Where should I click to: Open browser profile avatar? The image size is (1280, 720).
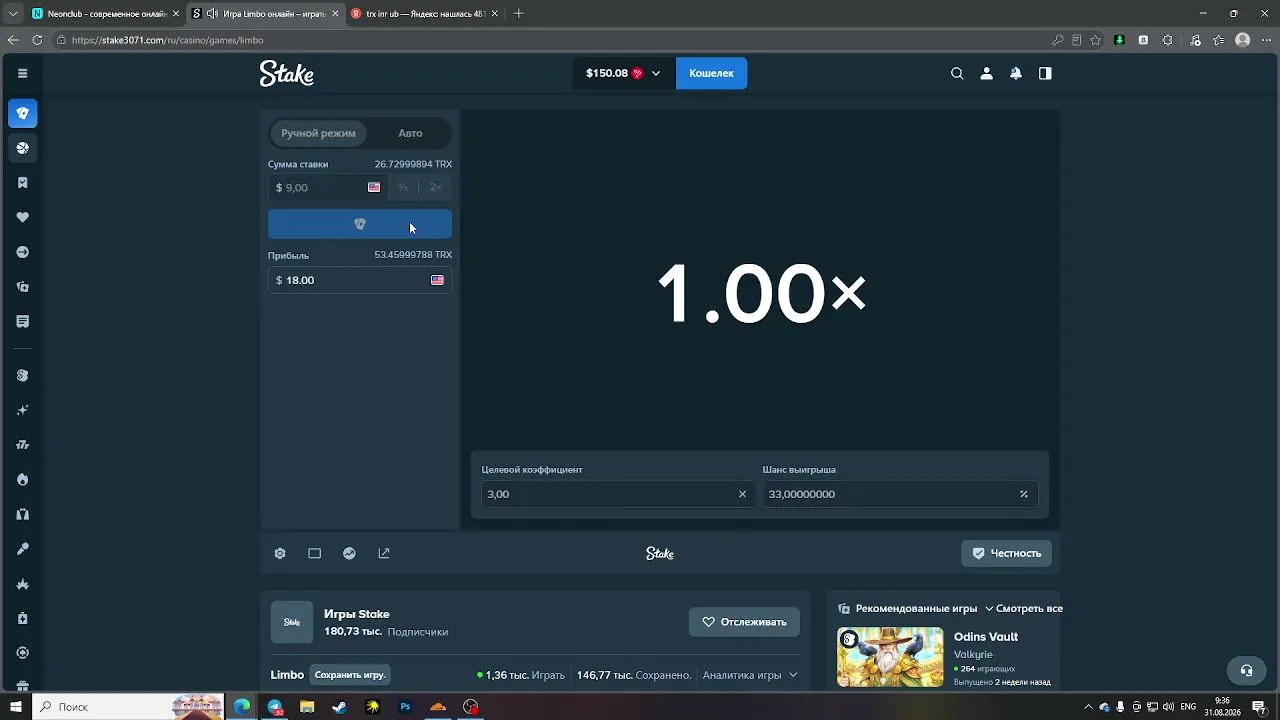1243,40
